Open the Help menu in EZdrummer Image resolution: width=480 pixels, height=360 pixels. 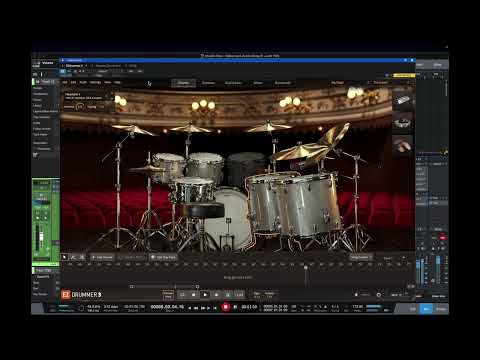[117, 82]
